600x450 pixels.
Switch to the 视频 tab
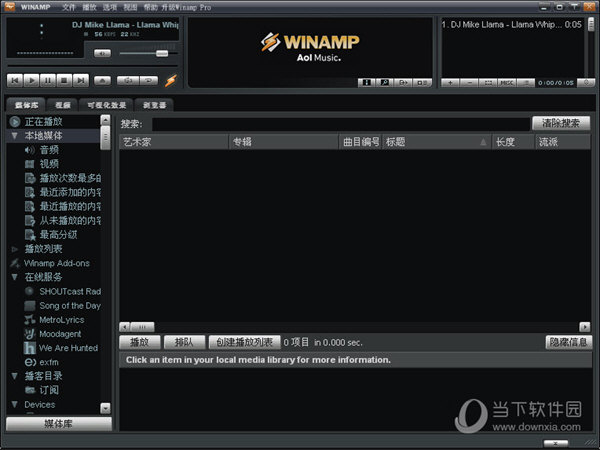[63, 105]
